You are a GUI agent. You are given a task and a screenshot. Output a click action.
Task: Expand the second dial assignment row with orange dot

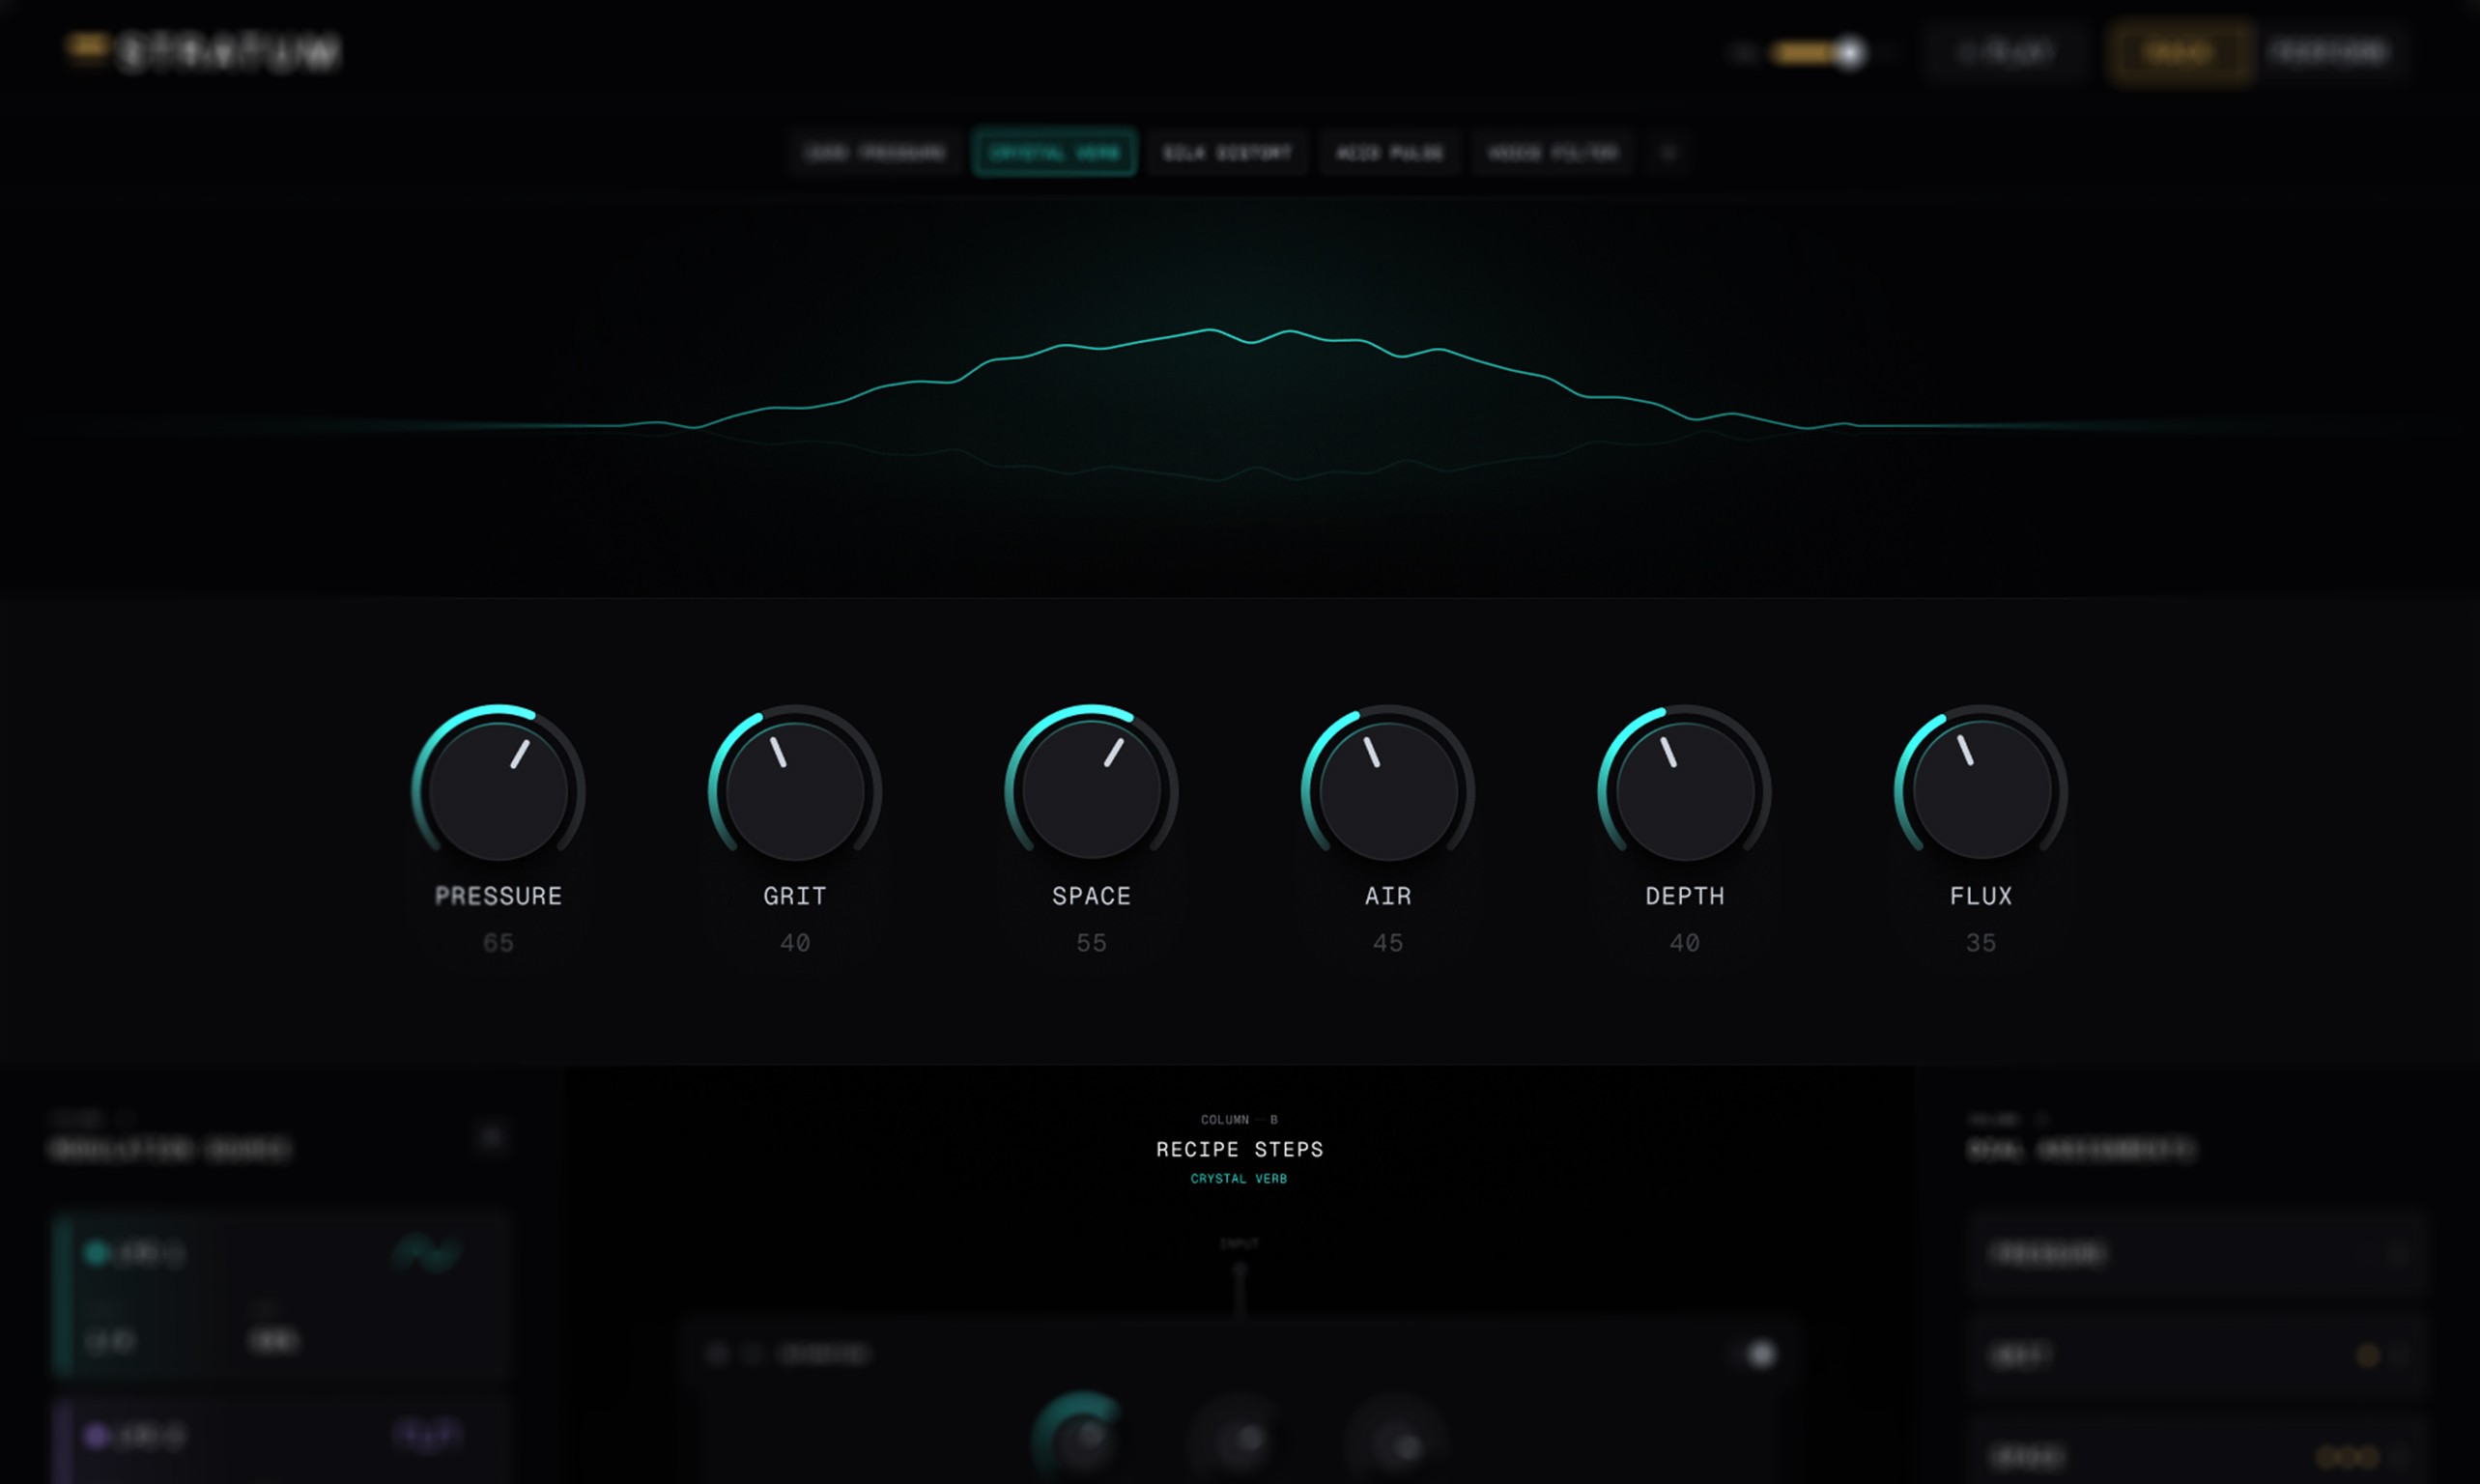pyautogui.click(x=2398, y=1355)
